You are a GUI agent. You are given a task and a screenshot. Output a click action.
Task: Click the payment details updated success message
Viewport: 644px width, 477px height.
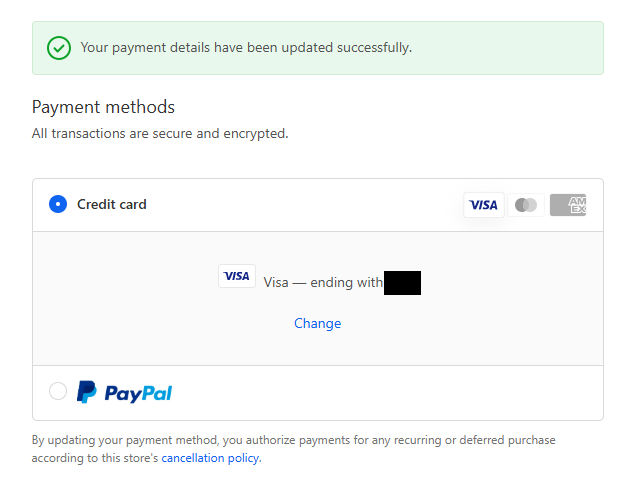pos(246,47)
